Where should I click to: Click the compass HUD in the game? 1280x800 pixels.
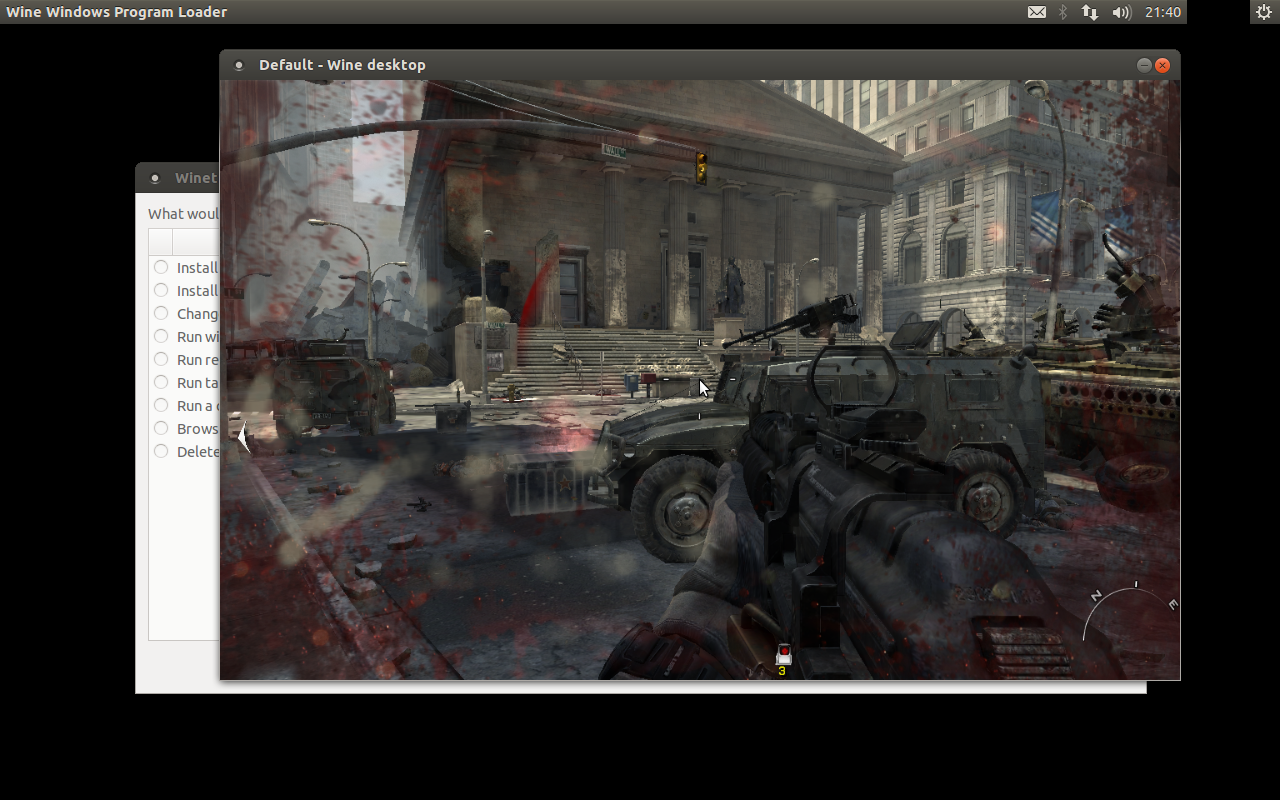(x=1131, y=610)
